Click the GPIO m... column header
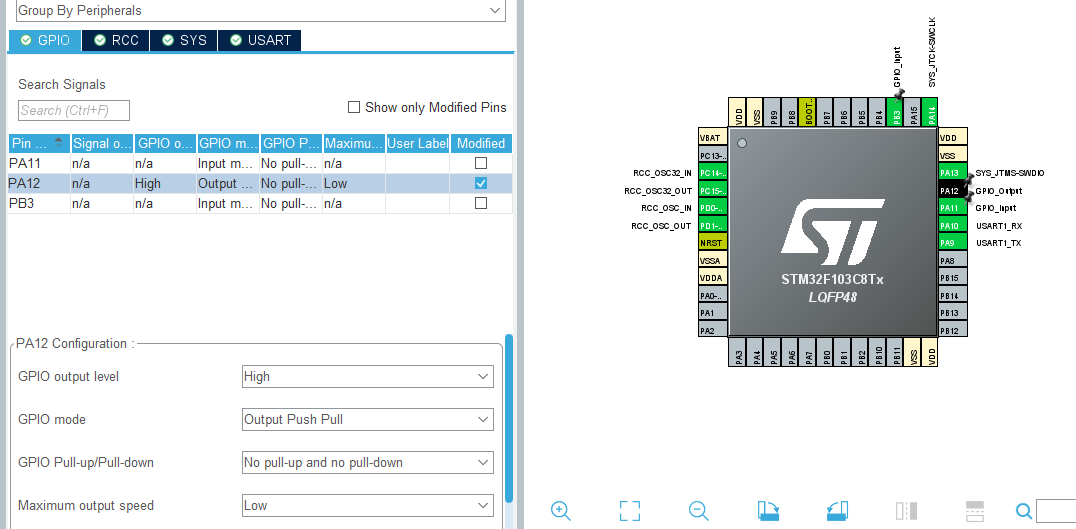1076x529 pixels. pyautogui.click(x=228, y=143)
